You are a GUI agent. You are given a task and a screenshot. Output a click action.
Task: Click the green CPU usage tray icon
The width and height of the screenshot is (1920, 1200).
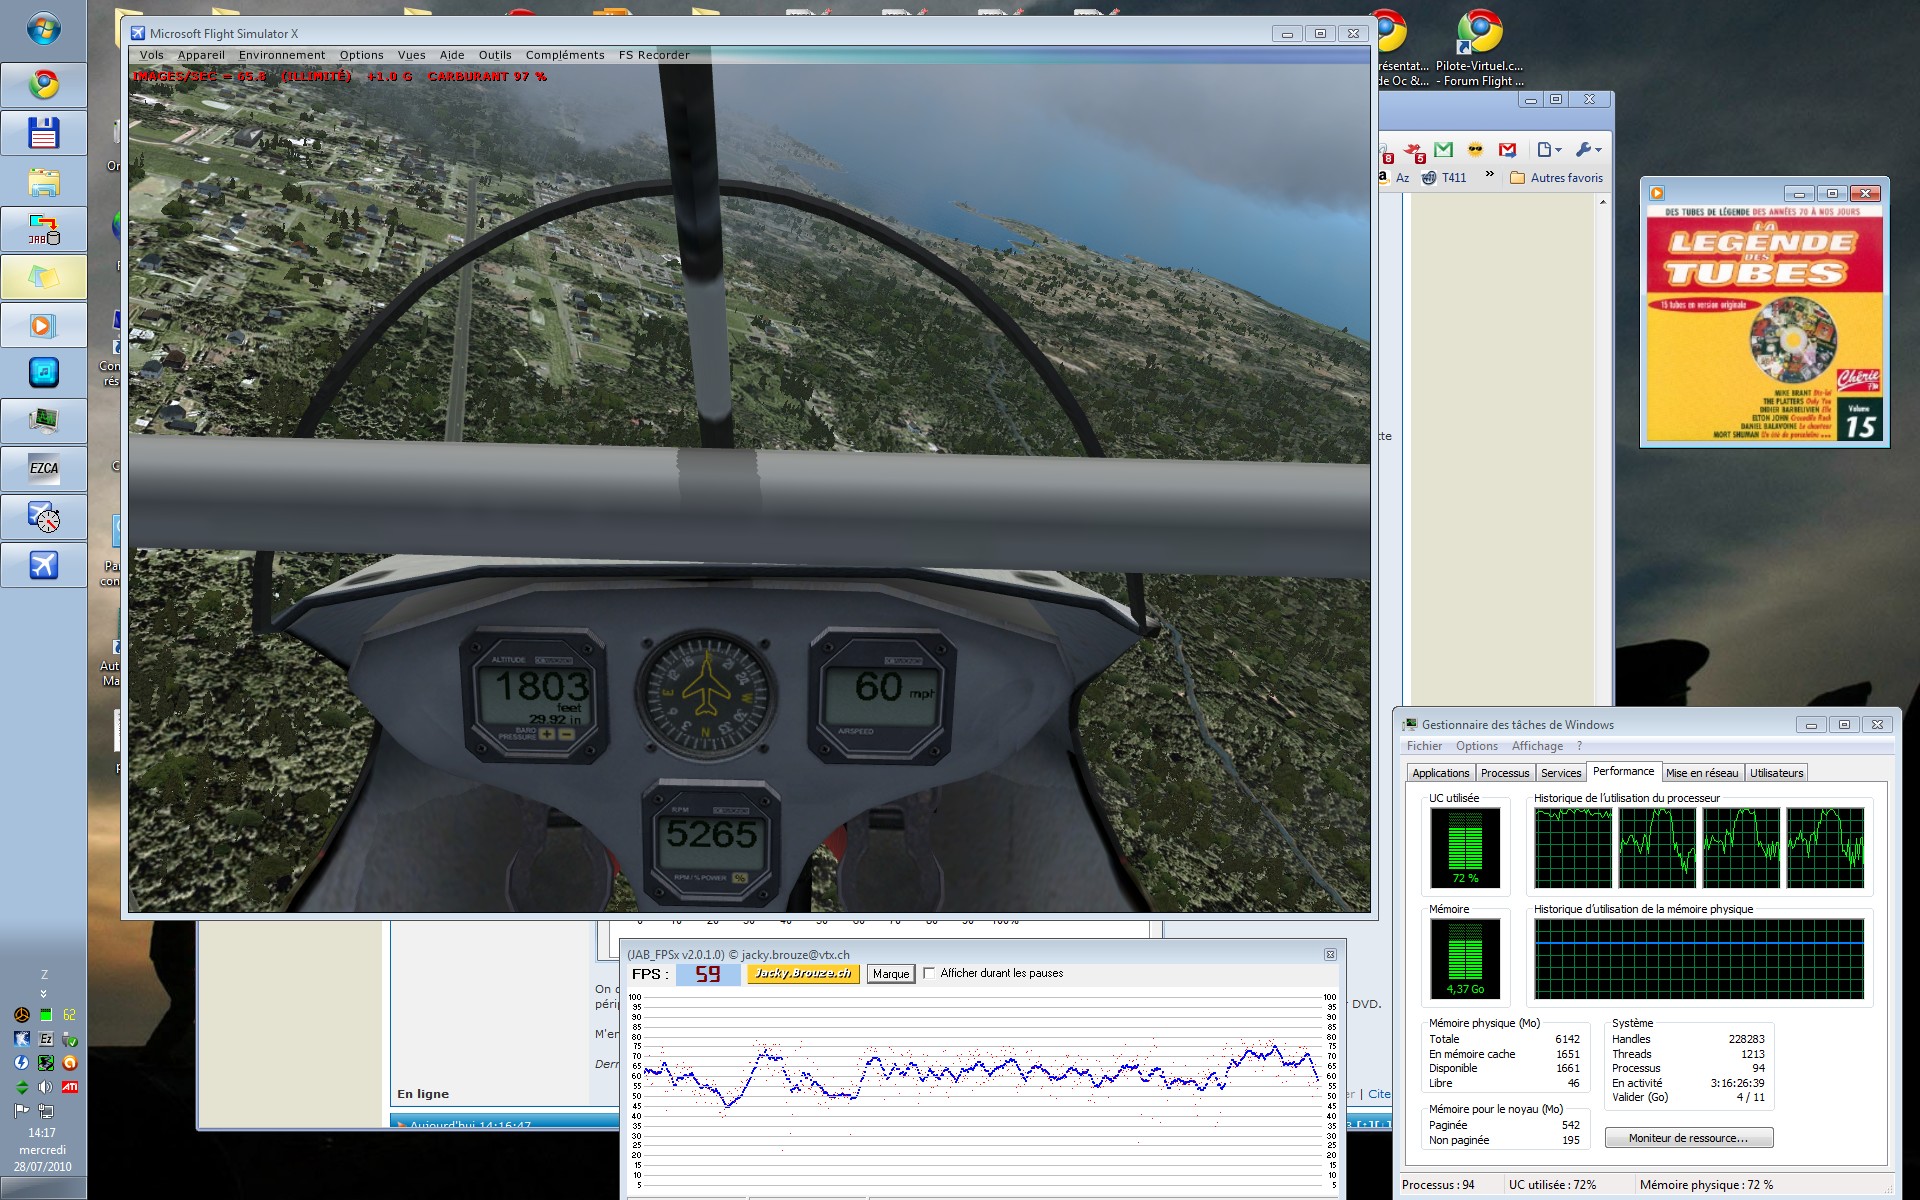coord(45,1015)
